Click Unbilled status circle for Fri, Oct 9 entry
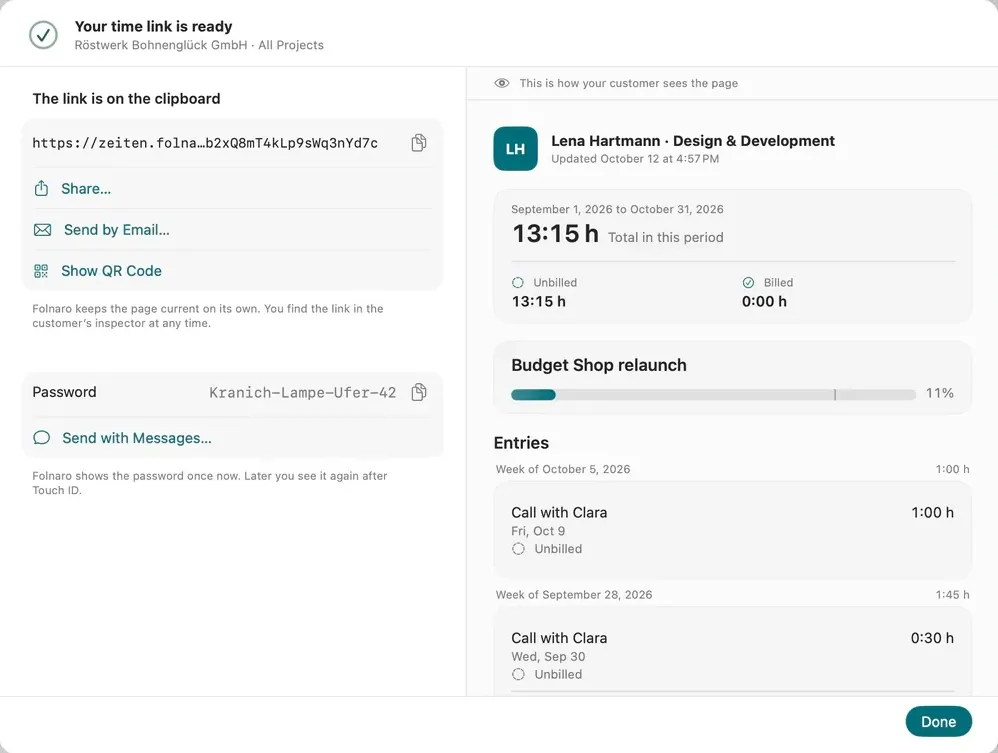 click(x=519, y=549)
